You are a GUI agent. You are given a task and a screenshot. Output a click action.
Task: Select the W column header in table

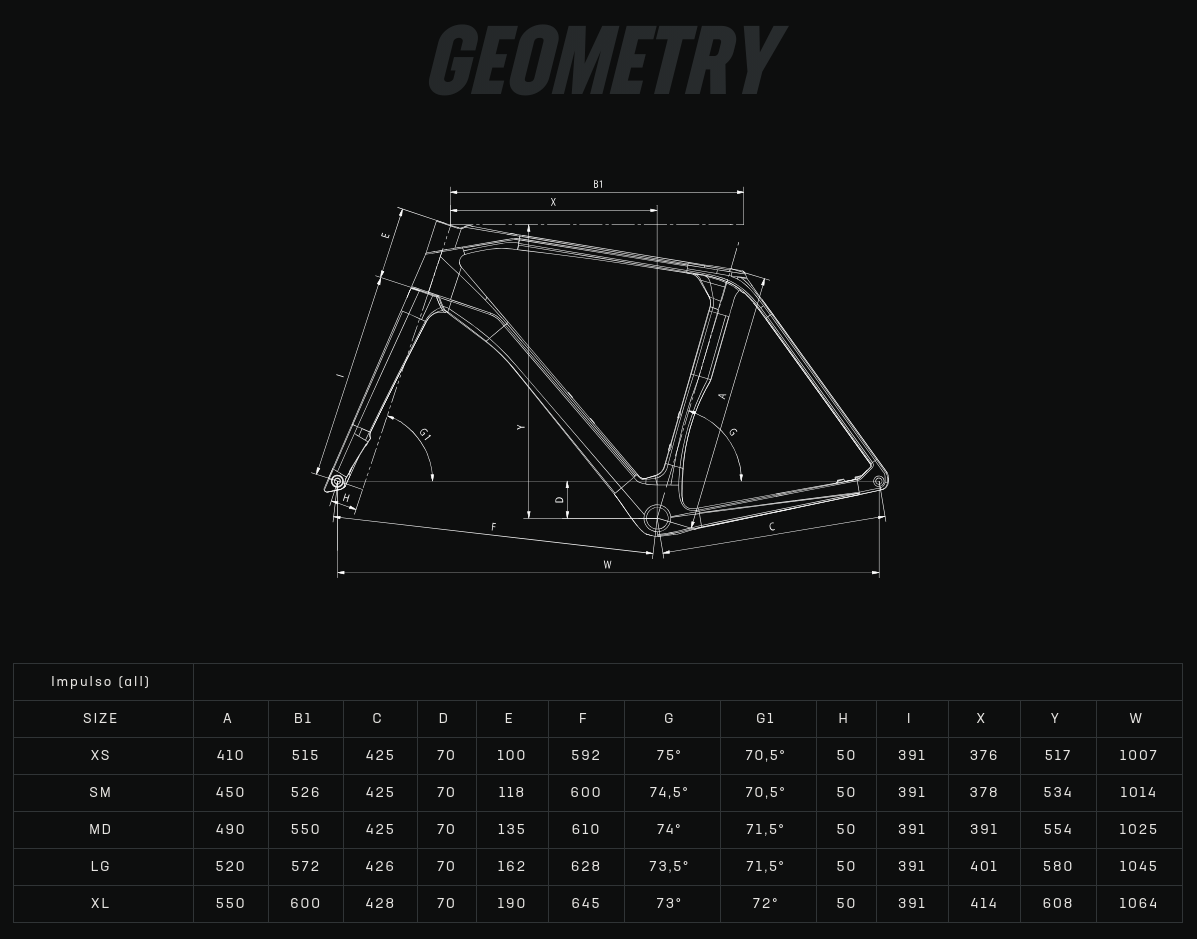click(x=1136, y=719)
